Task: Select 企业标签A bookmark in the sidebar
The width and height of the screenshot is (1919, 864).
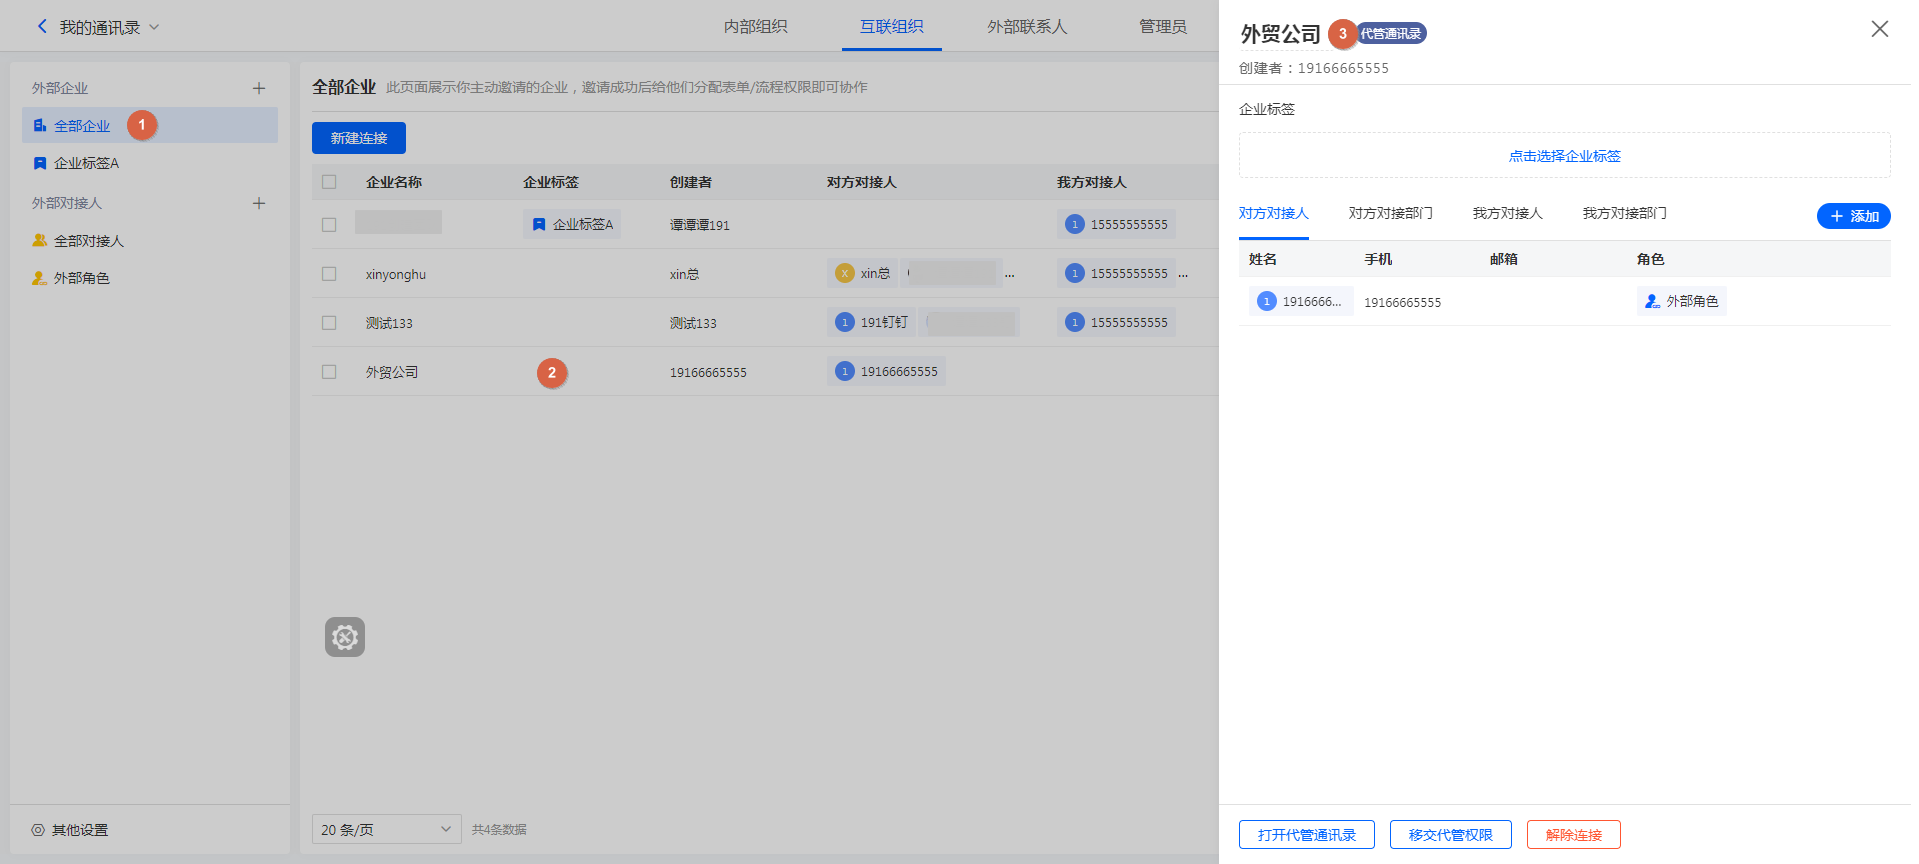Action: [x=86, y=163]
